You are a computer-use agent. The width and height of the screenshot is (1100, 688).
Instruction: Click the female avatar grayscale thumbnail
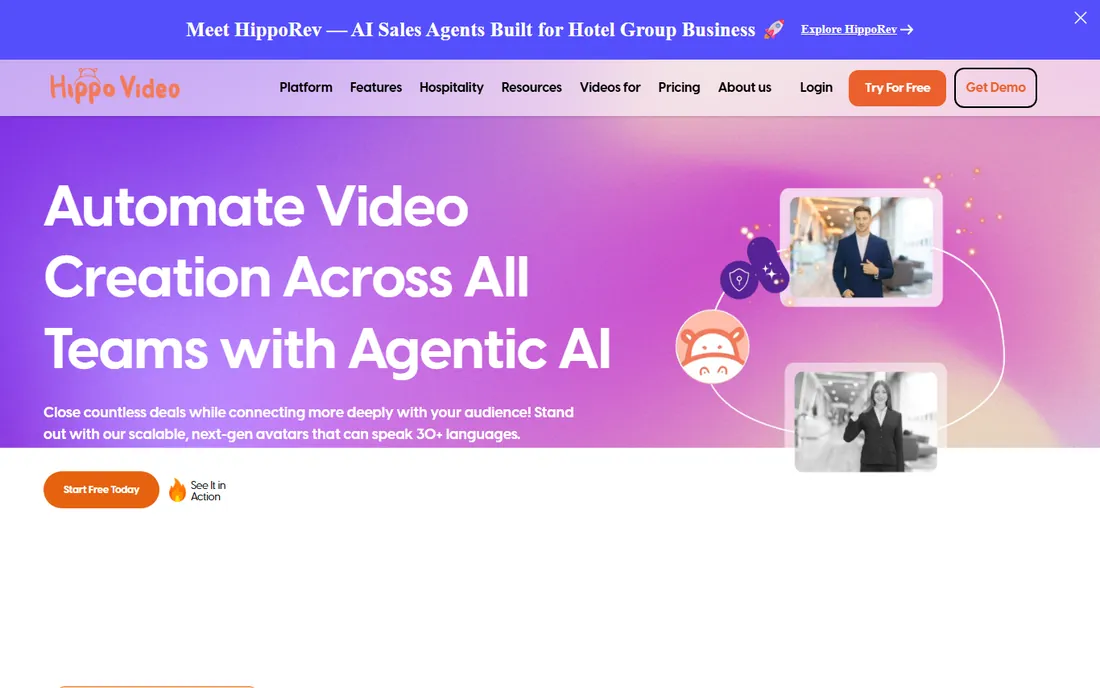[x=865, y=421]
